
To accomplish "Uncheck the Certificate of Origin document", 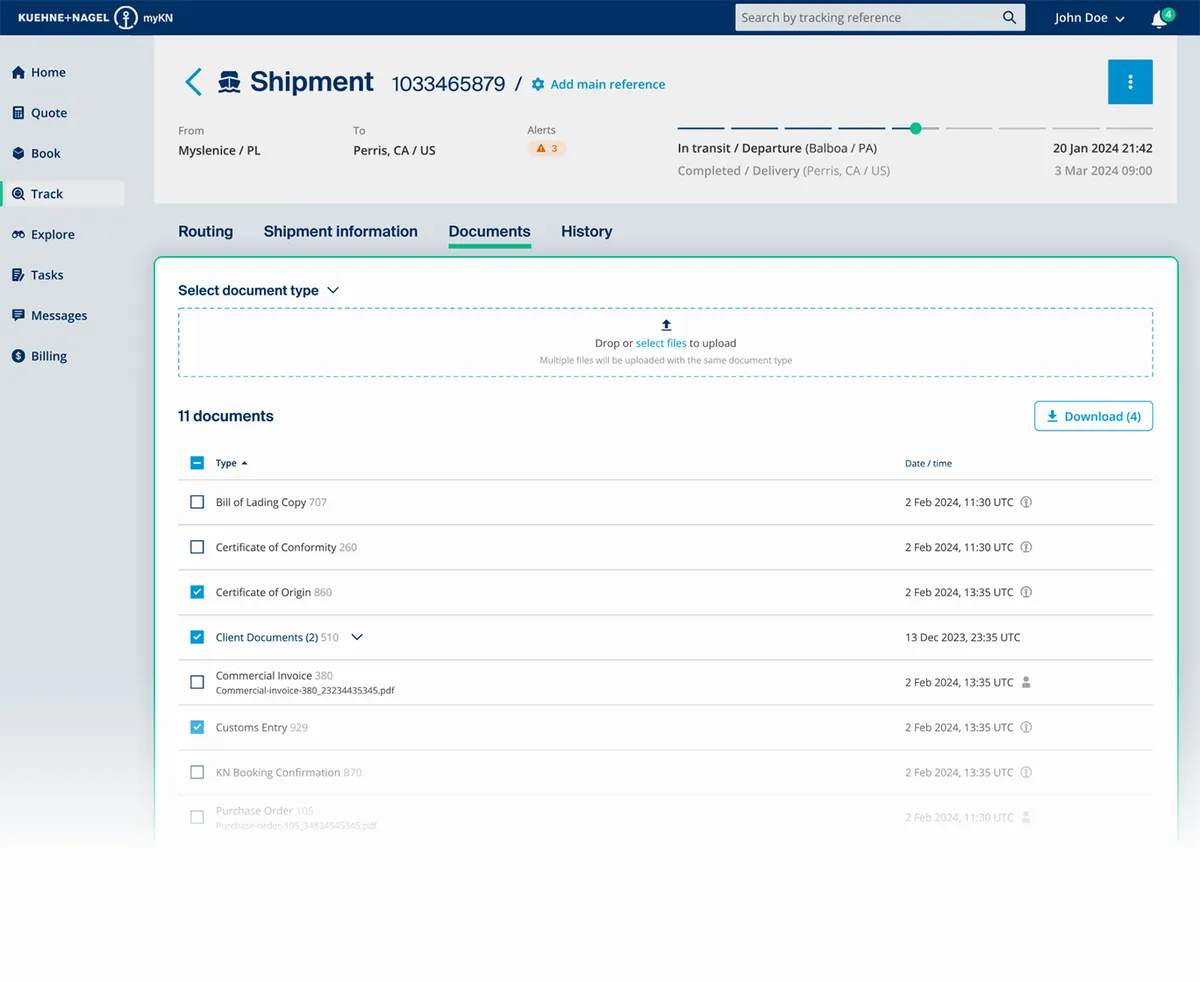I will (197, 592).
